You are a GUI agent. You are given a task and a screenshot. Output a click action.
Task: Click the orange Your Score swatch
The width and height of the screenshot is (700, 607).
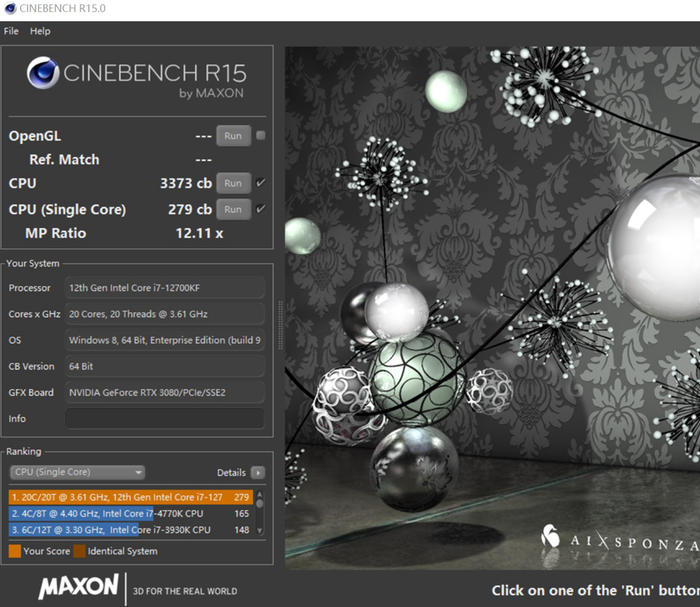[x=14, y=551]
